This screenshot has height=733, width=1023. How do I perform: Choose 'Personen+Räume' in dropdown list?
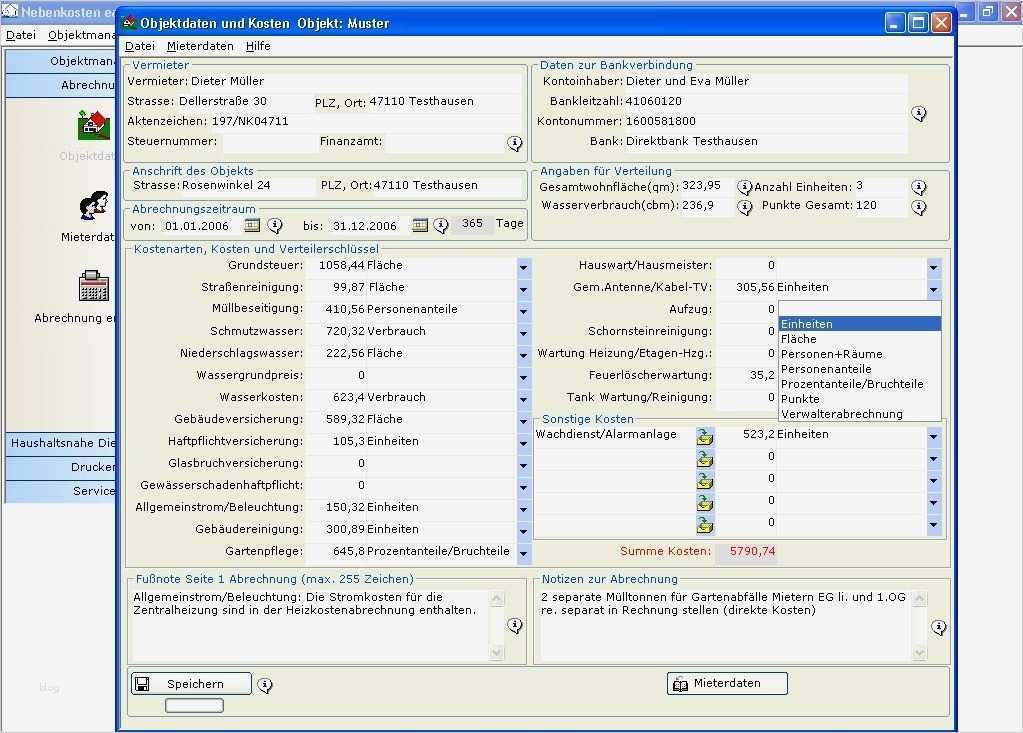(x=859, y=354)
